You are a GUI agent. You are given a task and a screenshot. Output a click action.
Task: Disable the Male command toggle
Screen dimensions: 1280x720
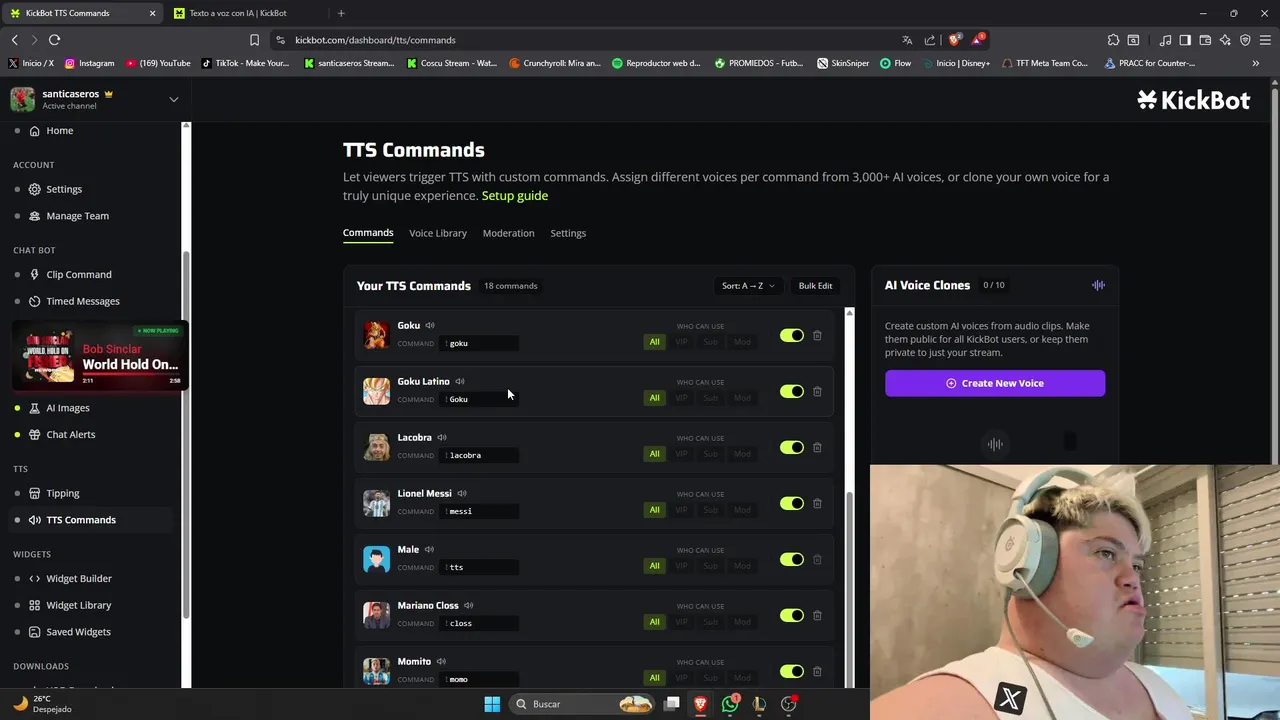(792, 559)
